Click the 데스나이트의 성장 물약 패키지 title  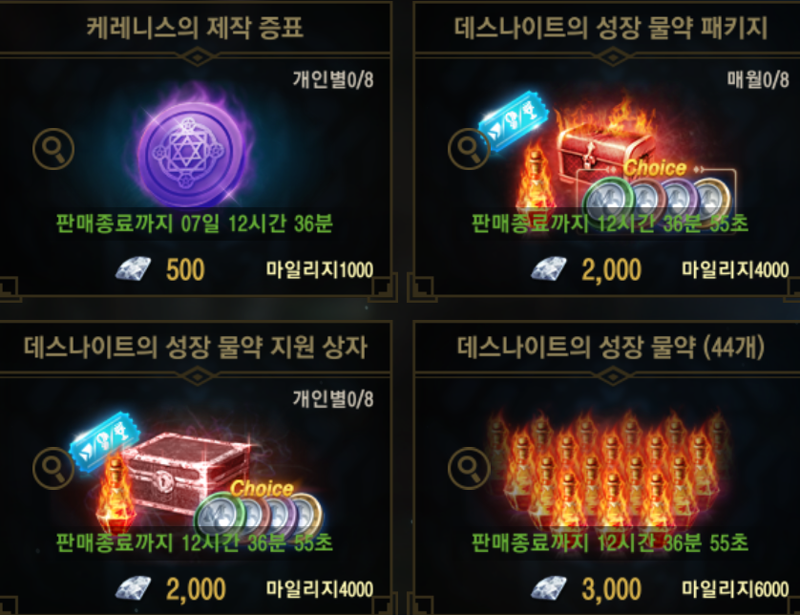(x=611, y=28)
